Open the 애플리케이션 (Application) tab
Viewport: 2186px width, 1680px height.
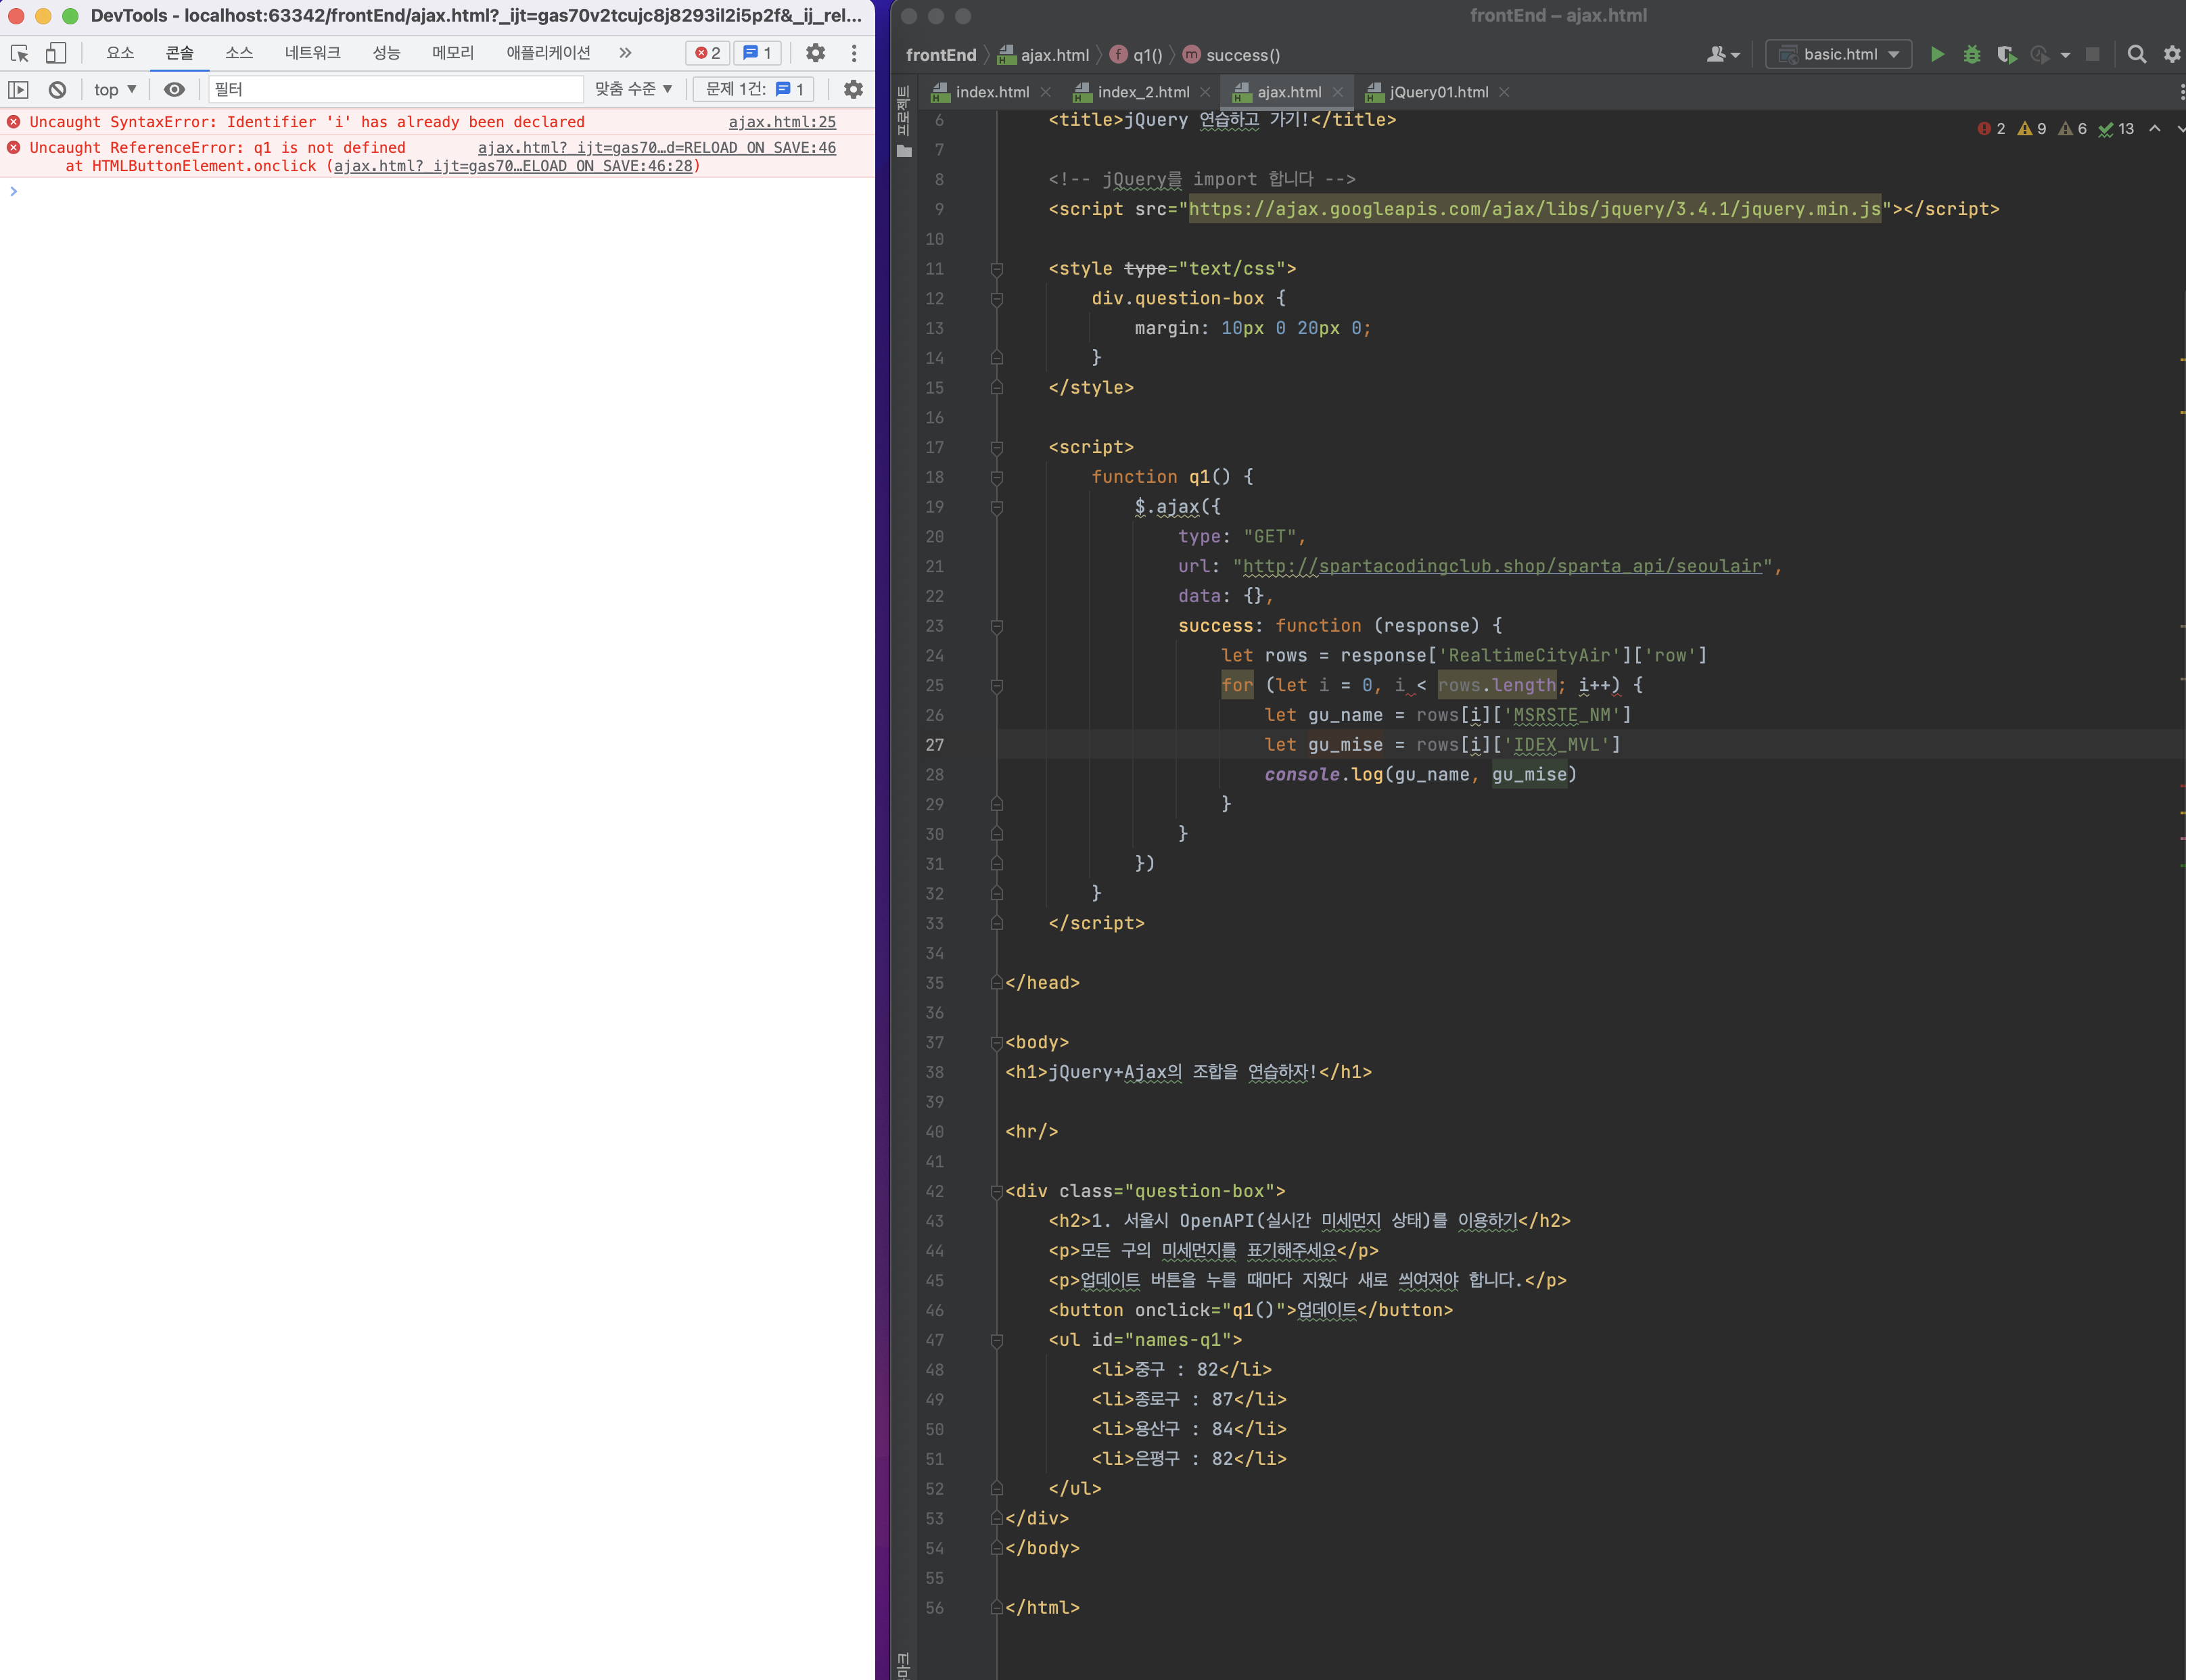click(x=548, y=53)
